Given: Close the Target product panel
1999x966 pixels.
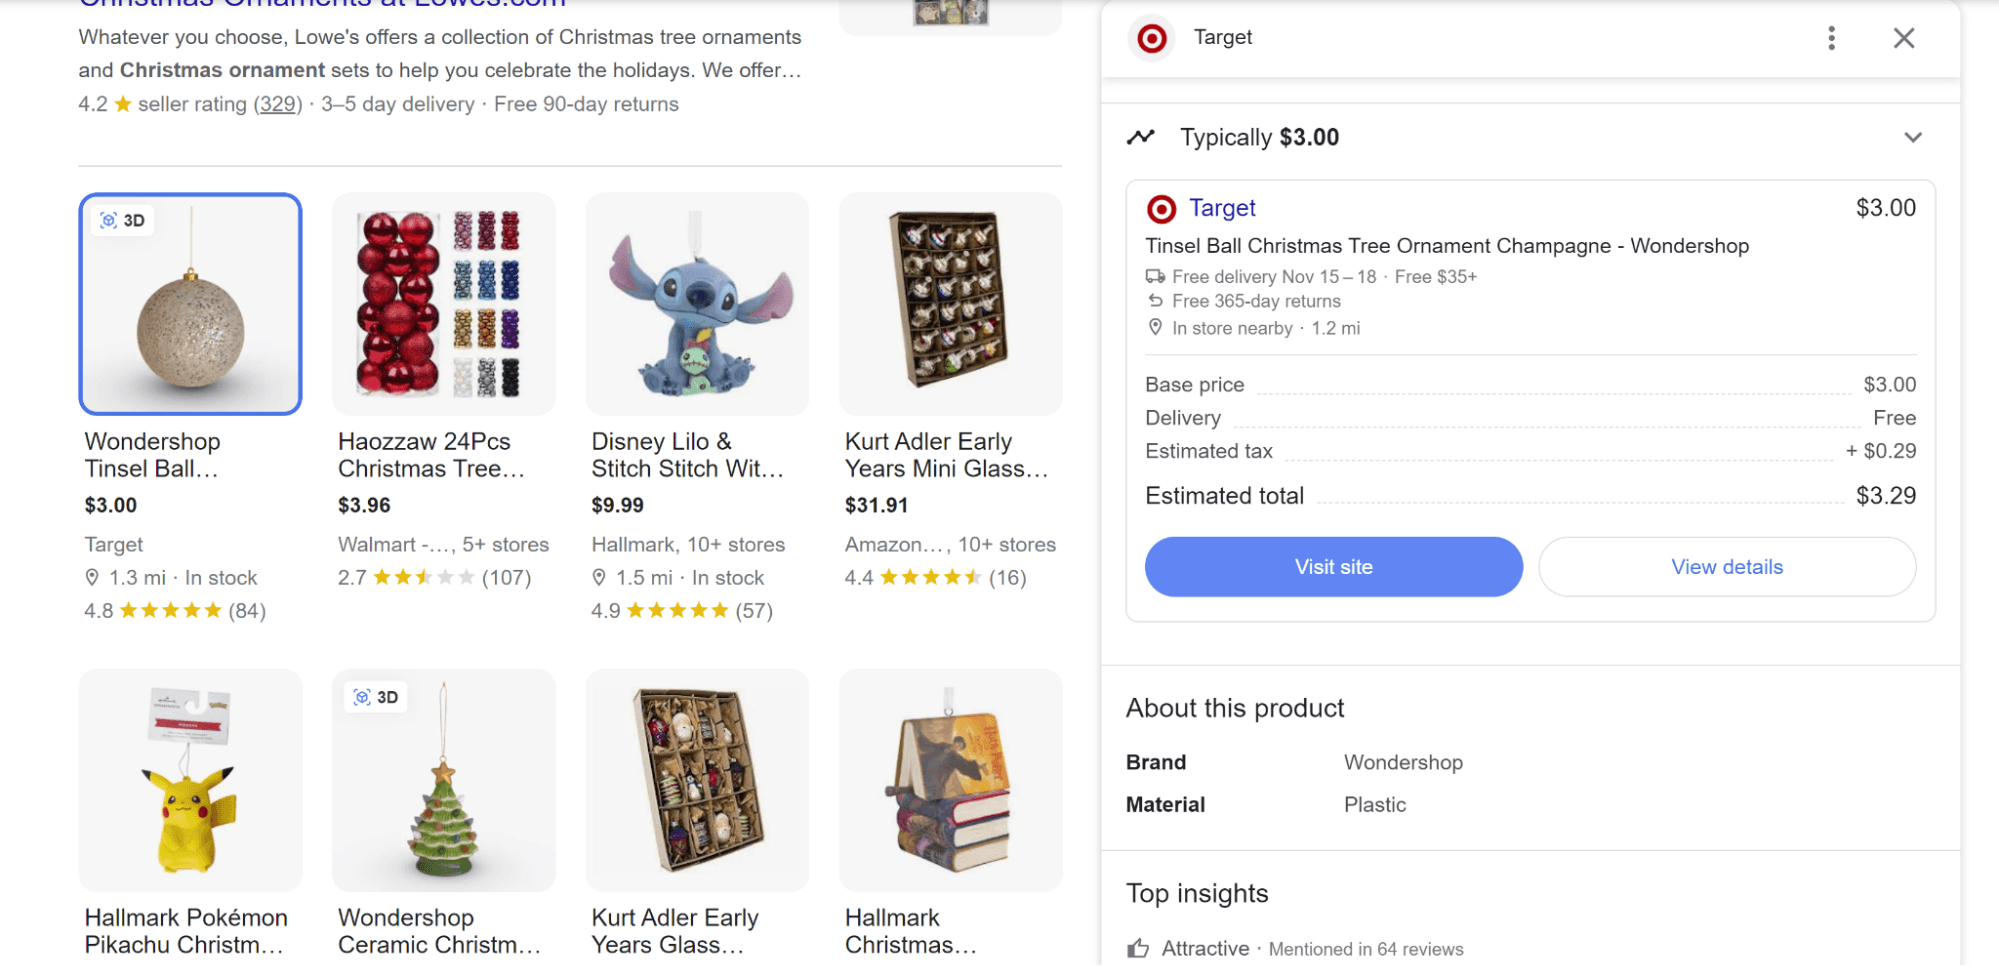Looking at the screenshot, I should [x=1903, y=38].
